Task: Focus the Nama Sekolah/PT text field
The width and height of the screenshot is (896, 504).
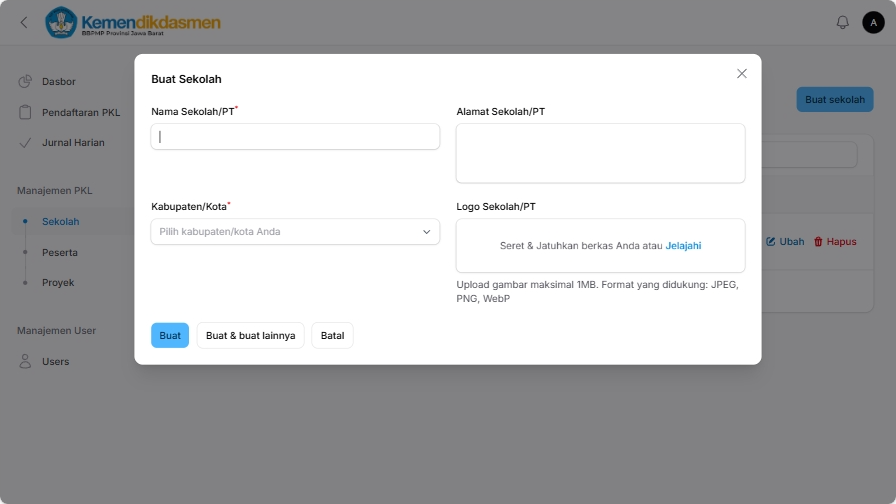Action: (x=295, y=137)
